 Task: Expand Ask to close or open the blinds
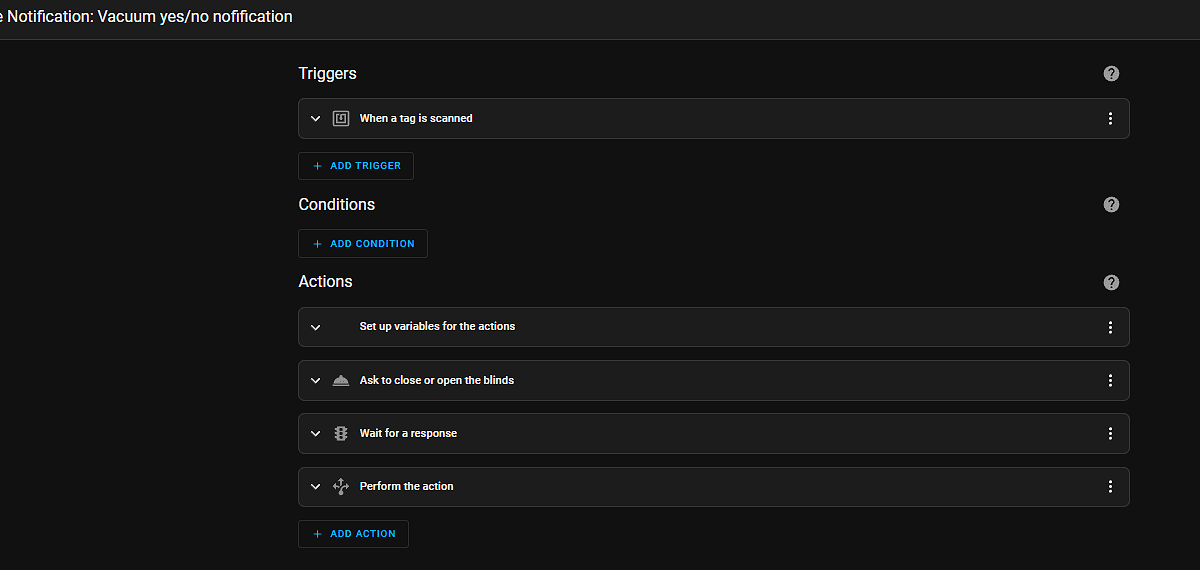click(315, 380)
